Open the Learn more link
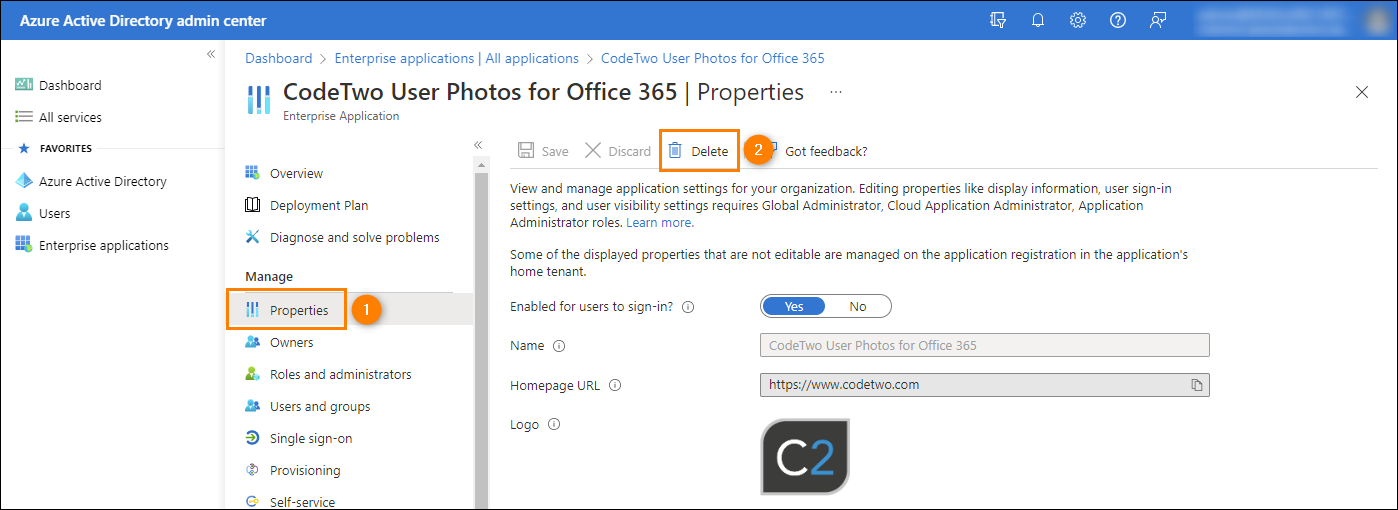The width and height of the screenshot is (1398, 510). [x=660, y=222]
